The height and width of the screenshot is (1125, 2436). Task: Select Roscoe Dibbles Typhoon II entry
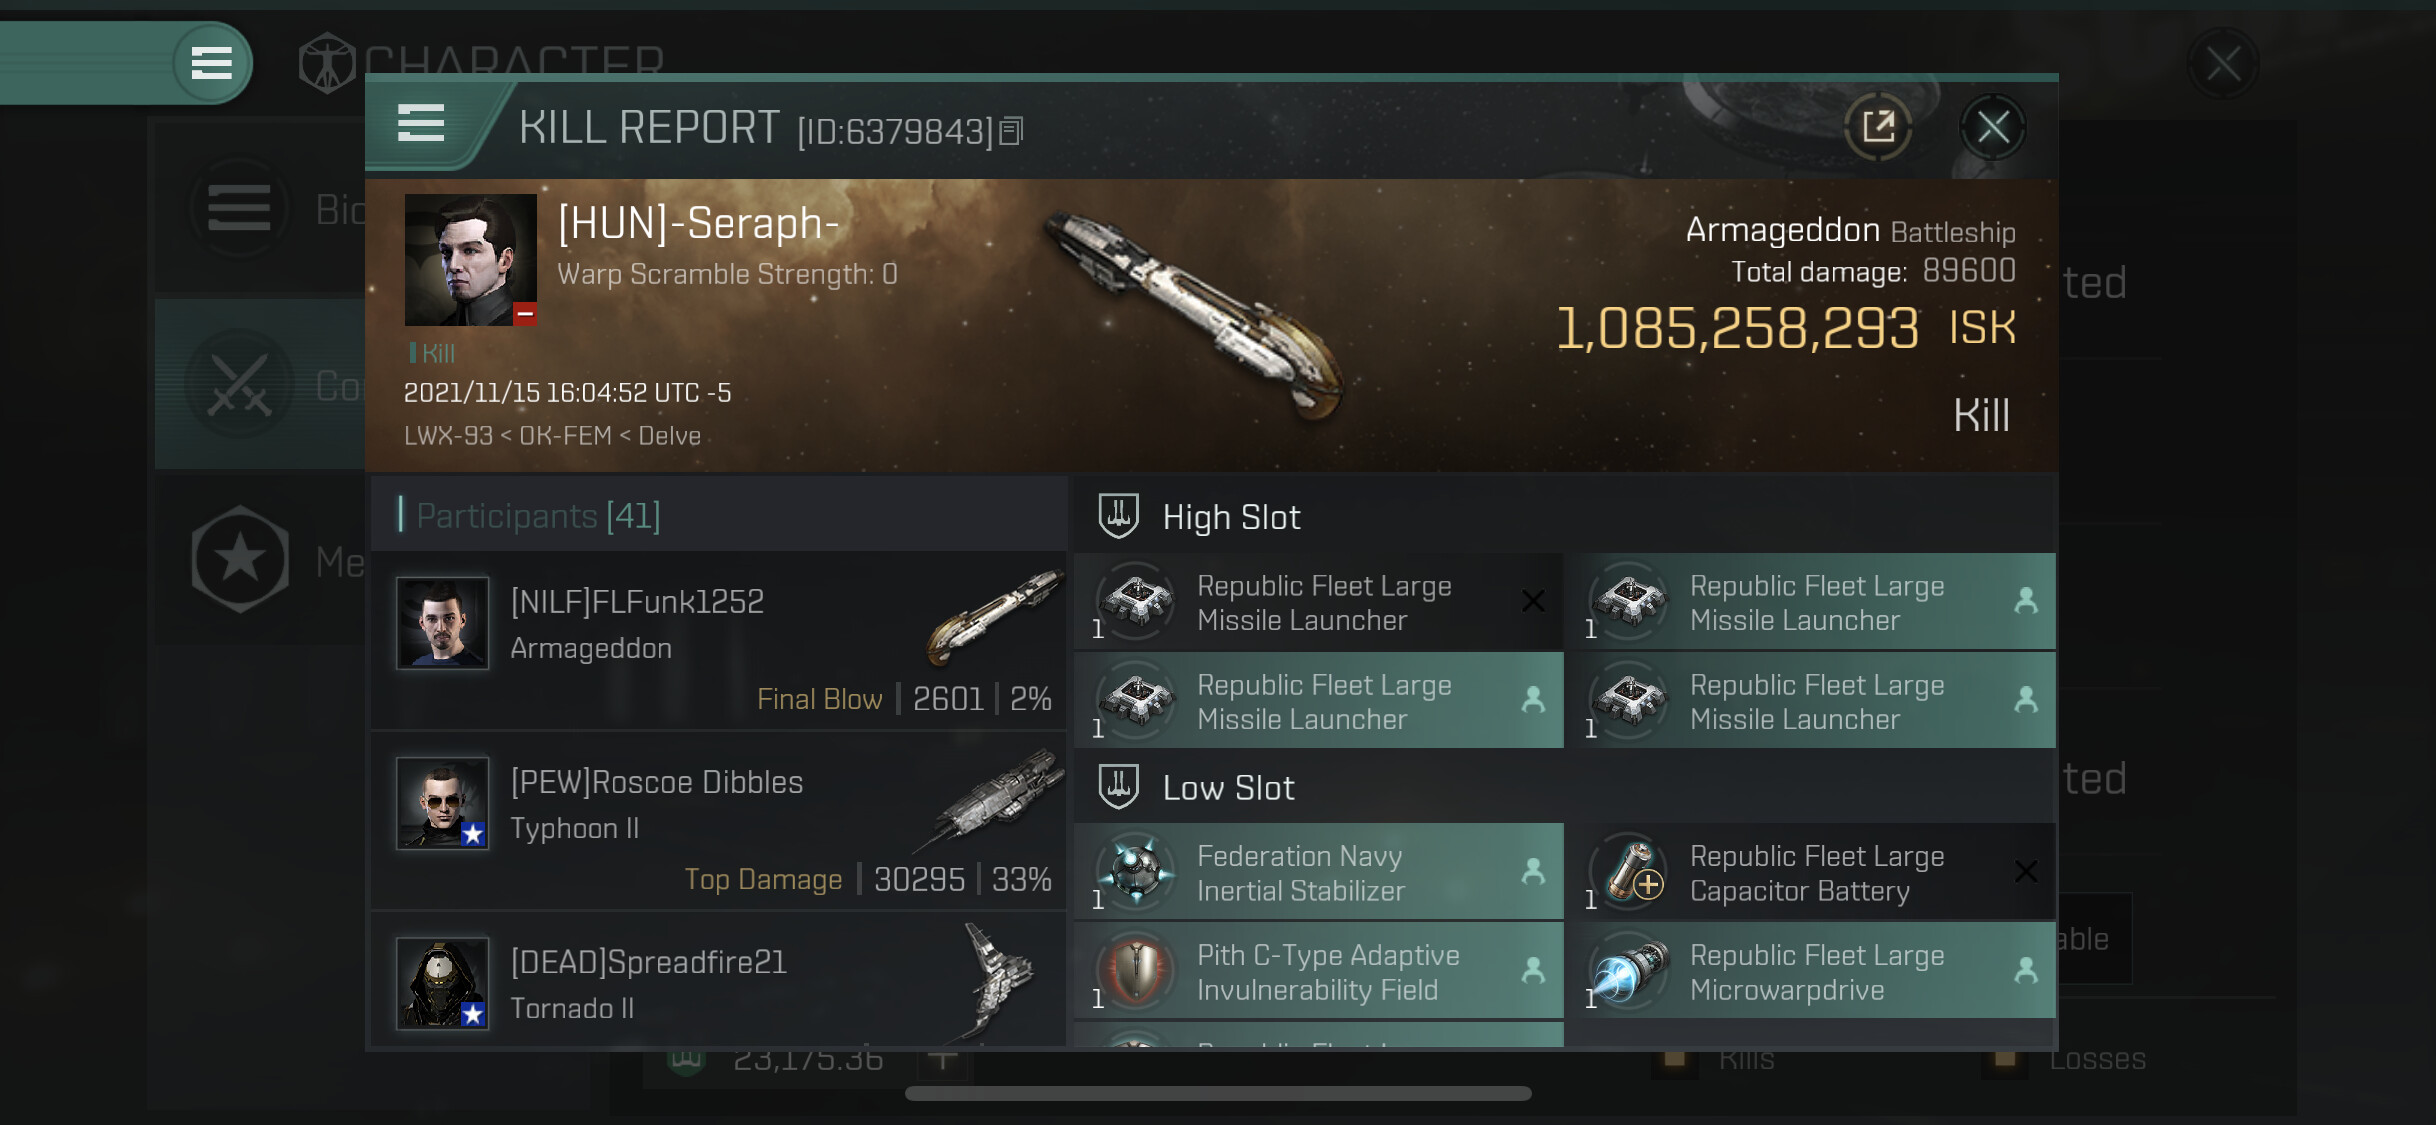[x=718, y=822]
